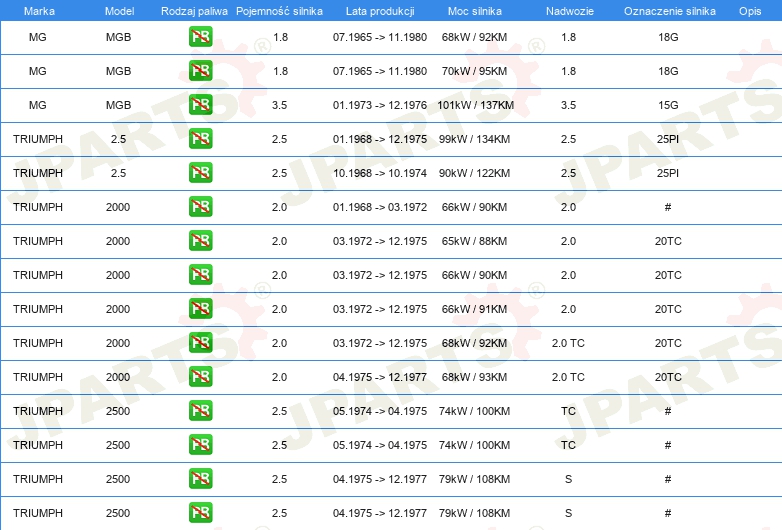Click the Model column header
The height and width of the screenshot is (530, 782).
(x=119, y=11)
